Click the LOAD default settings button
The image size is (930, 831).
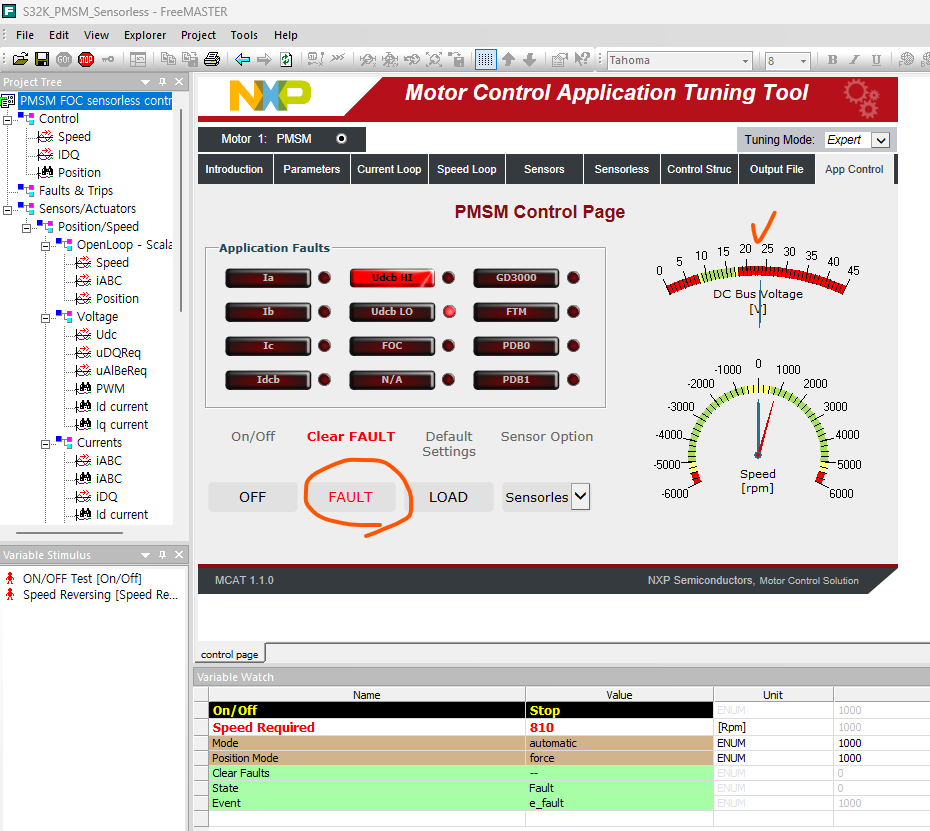pyautogui.click(x=448, y=497)
